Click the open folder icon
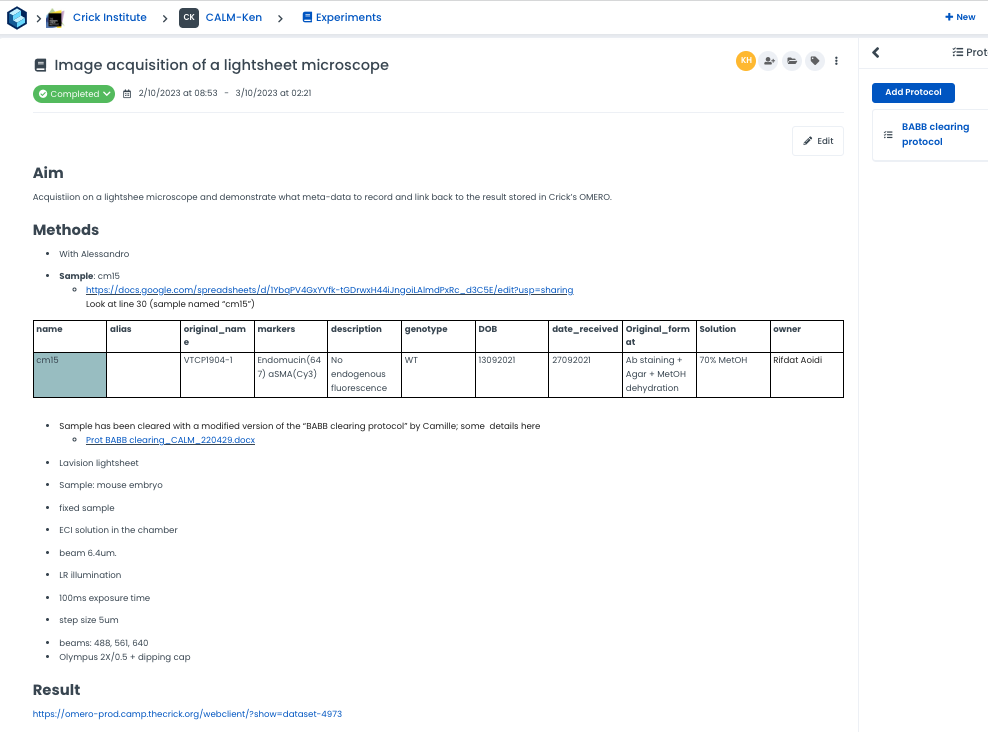The image size is (988, 732). pos(792,61)
